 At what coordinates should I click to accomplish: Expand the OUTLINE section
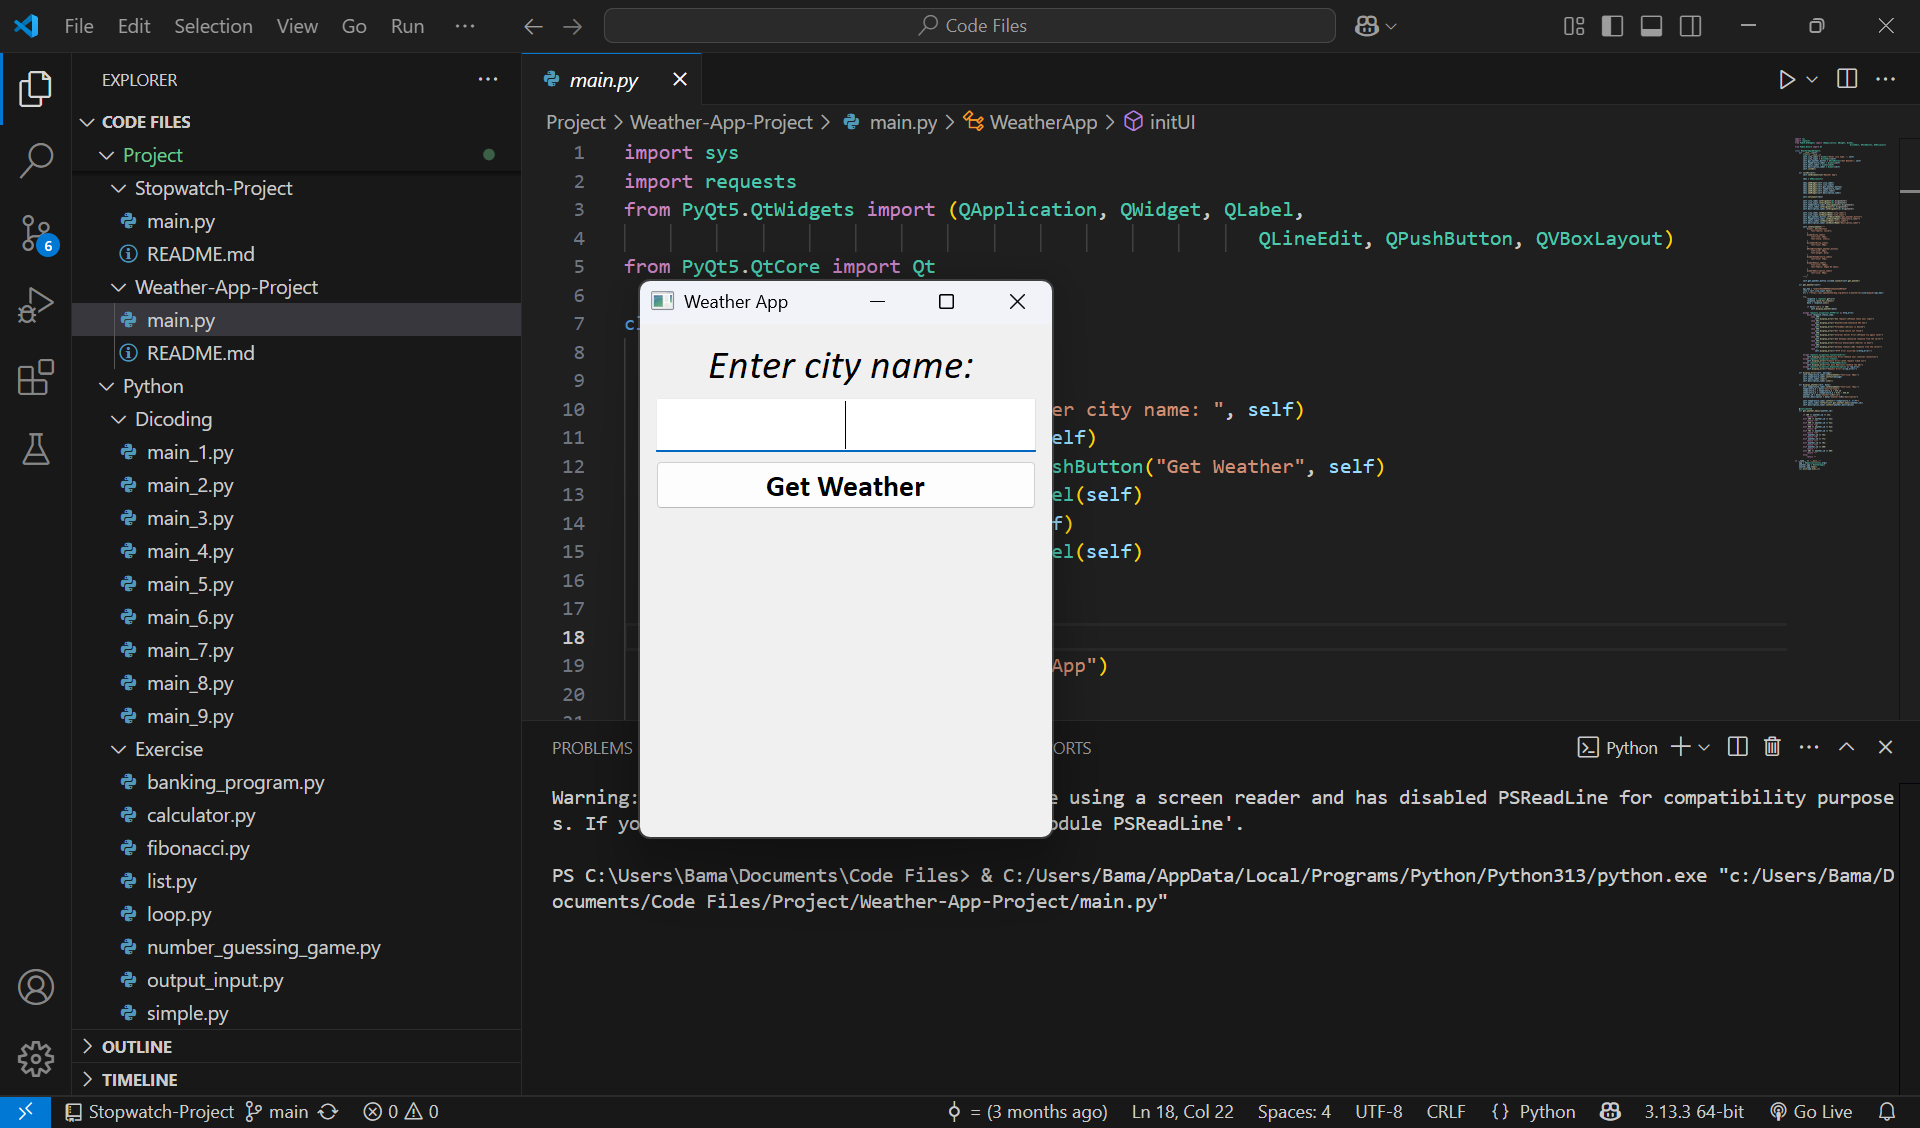[x=297, y=1047]
